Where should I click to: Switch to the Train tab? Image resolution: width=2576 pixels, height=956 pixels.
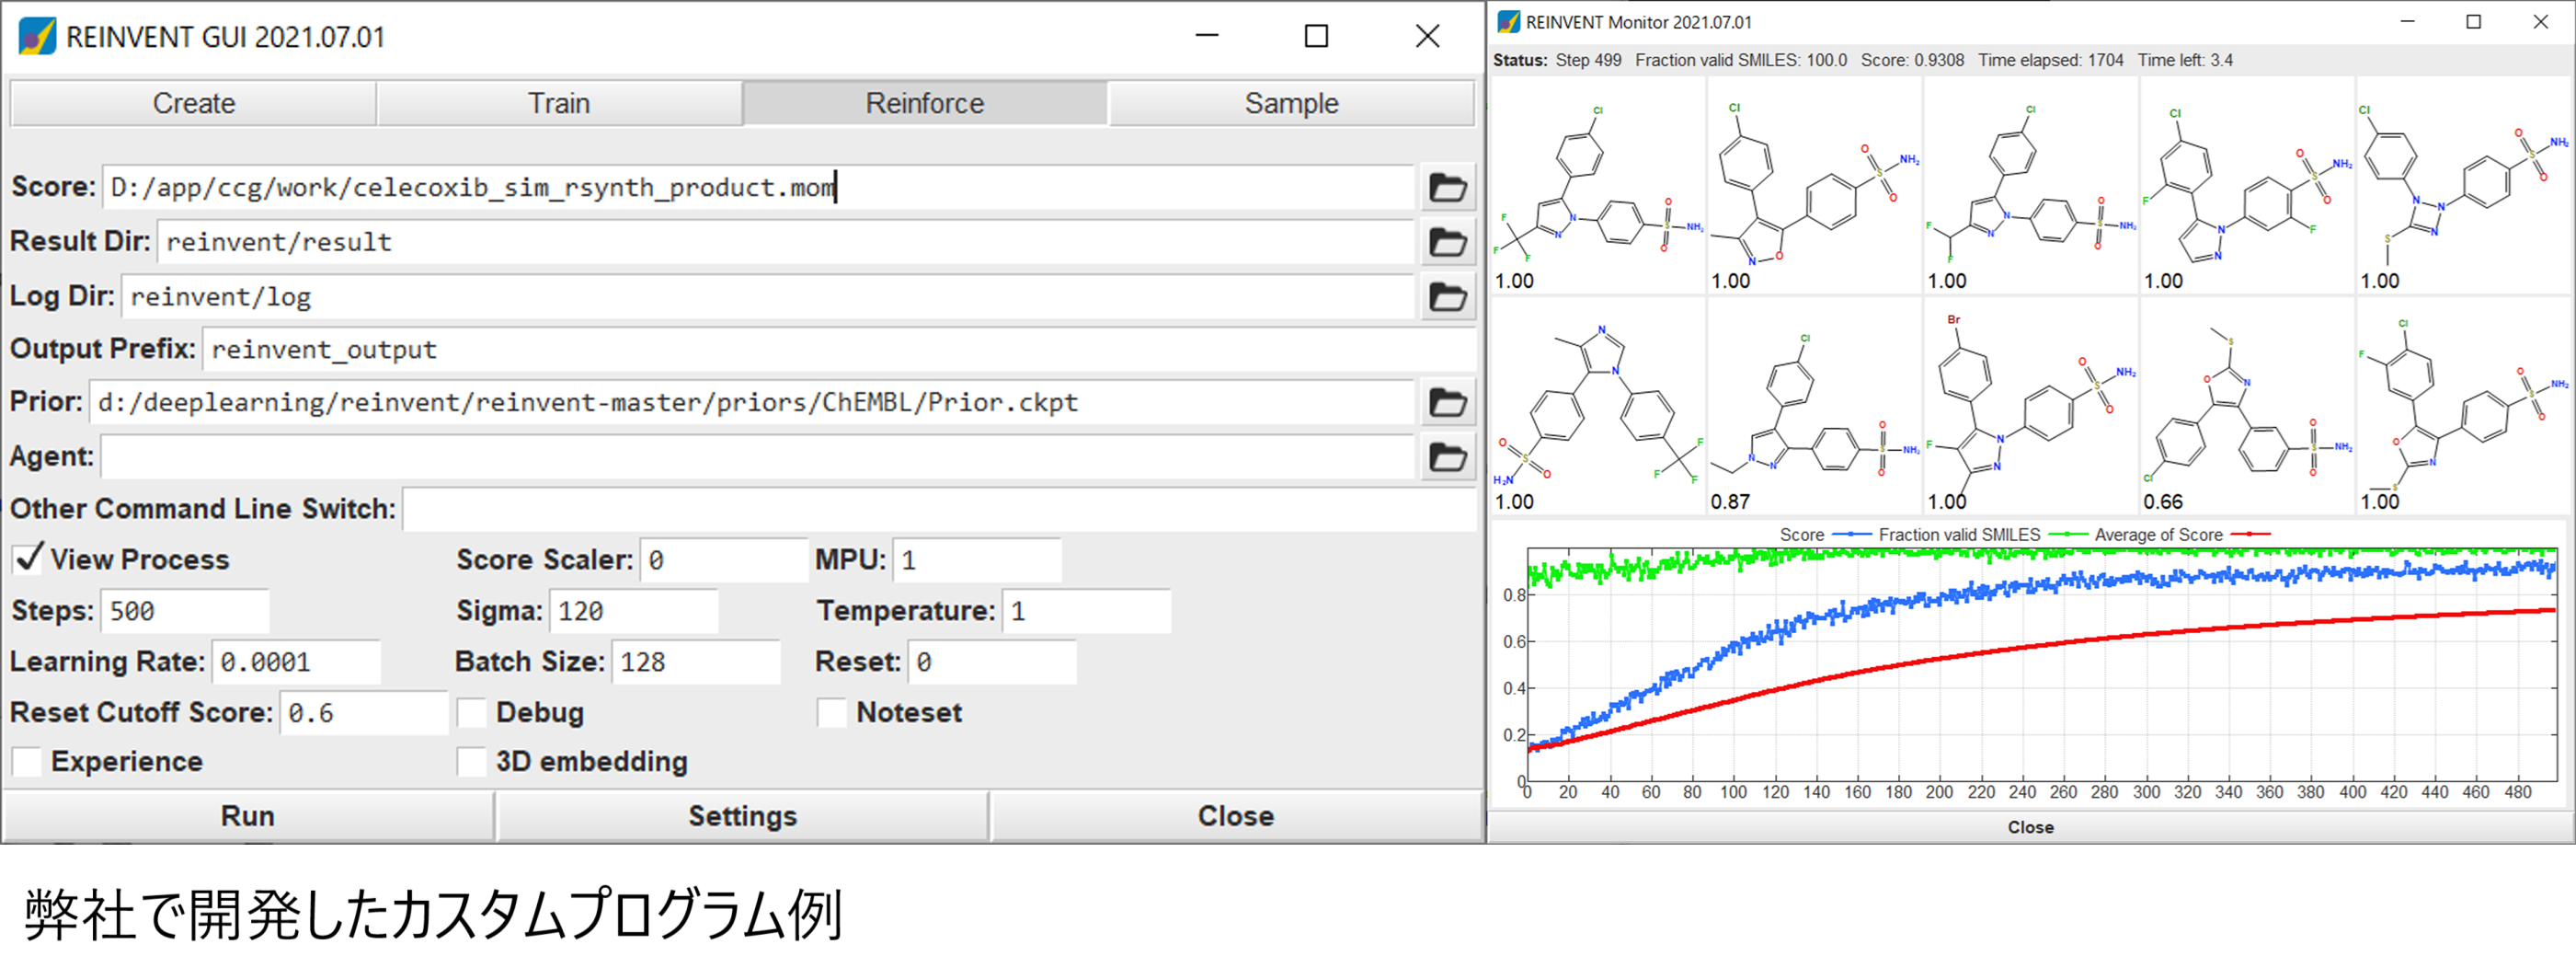[x=559, y=103]
